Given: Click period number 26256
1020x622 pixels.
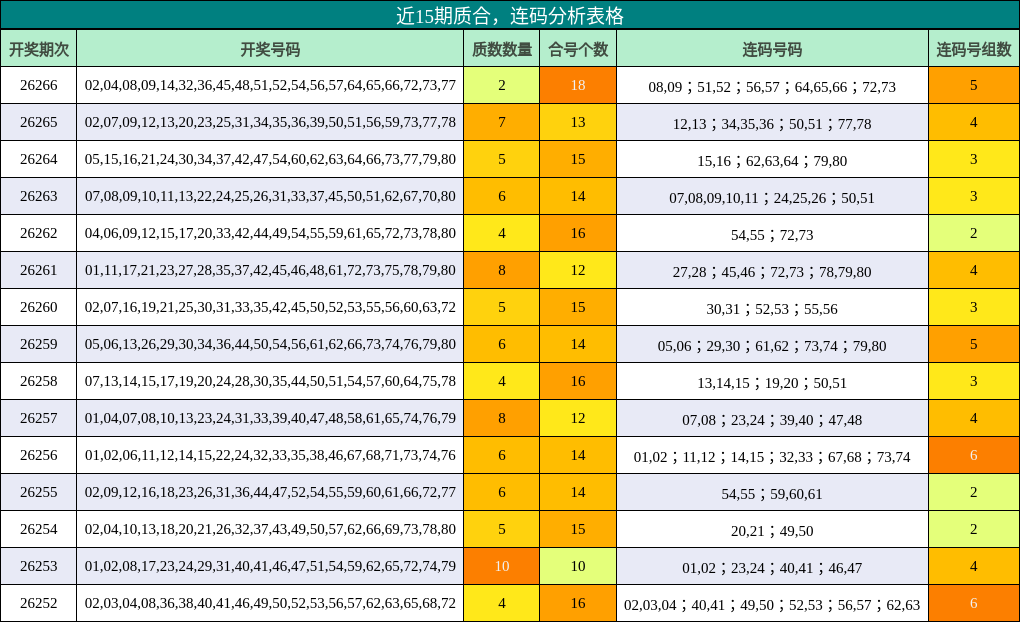Looking at the screenshot, I should click(x=38, y=455).
